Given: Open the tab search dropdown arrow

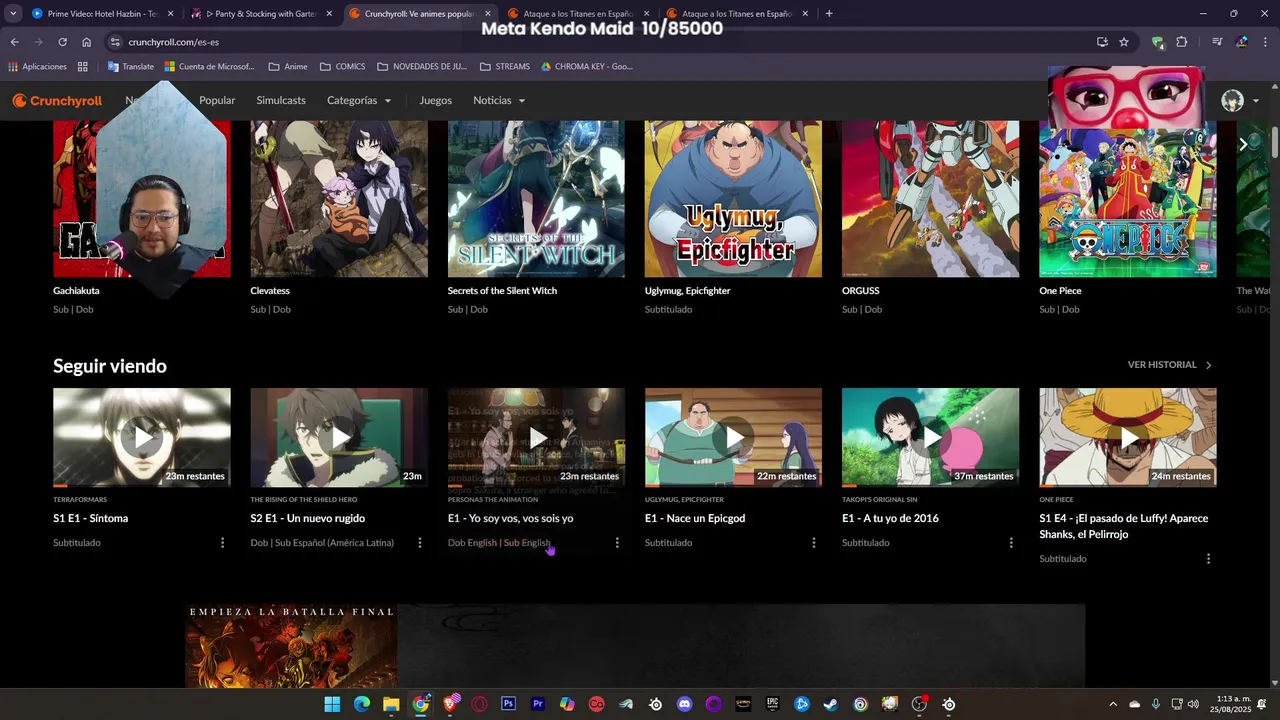Looking at the screenshot, I should pos(13,14).
